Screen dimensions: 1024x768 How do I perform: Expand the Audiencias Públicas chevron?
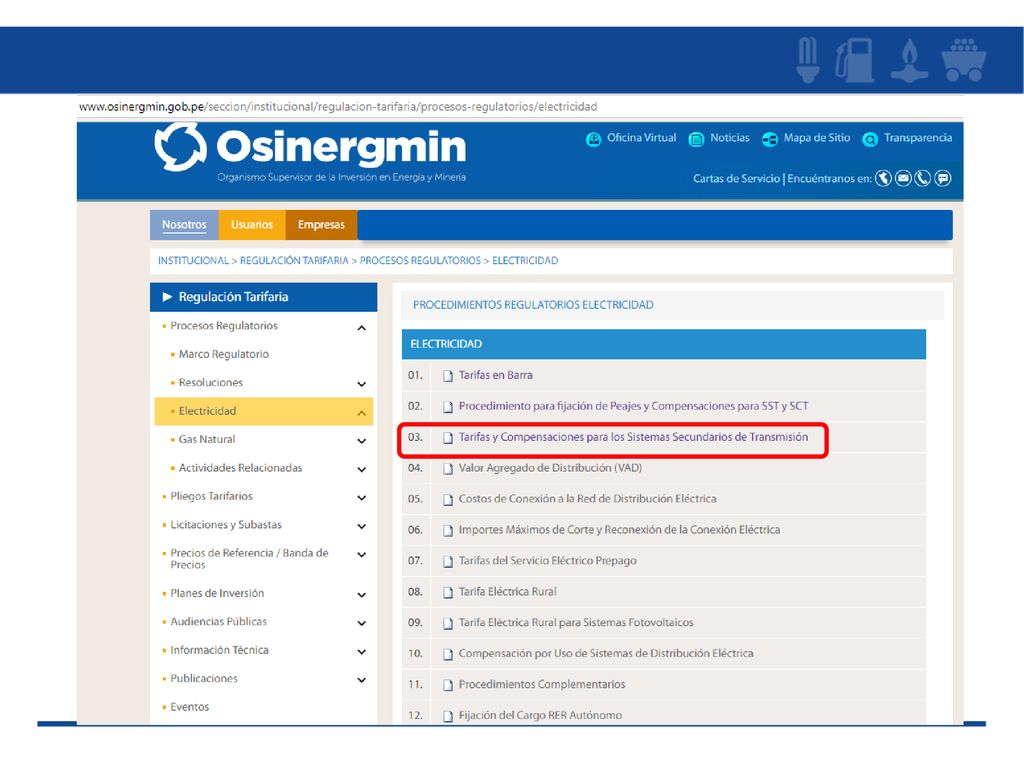point(362,623)
